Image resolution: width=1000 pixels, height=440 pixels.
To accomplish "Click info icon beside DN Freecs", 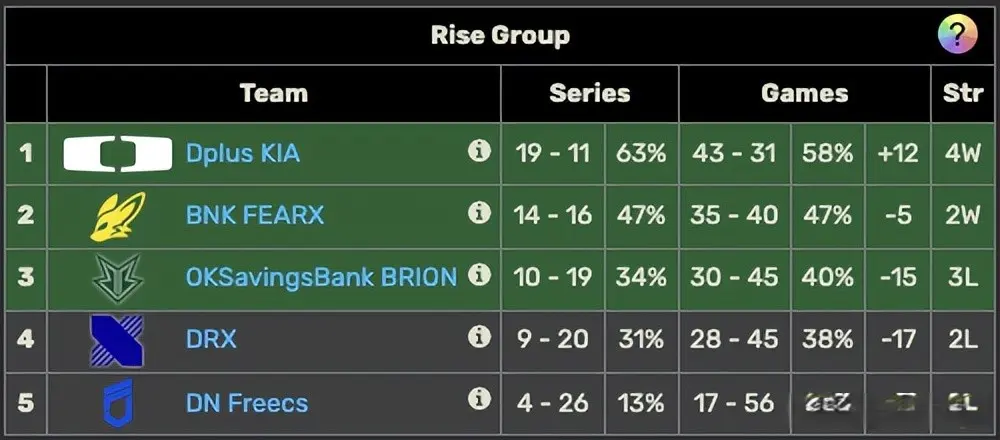I will pos(480,400).
